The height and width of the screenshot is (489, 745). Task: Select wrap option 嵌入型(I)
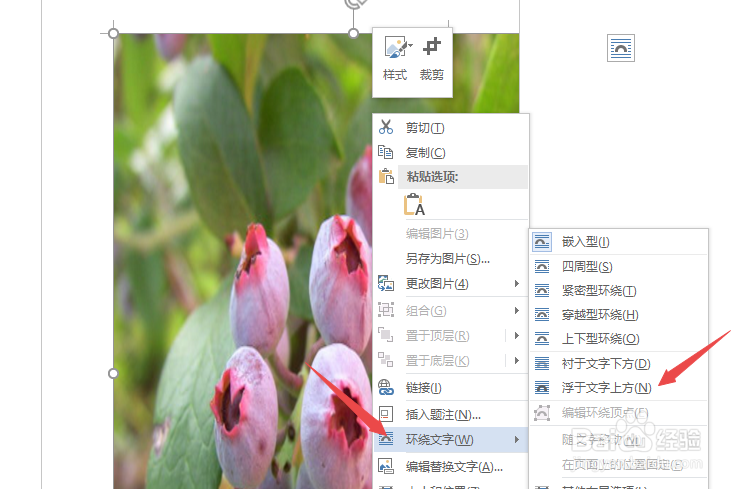click(x=619, y=242)
